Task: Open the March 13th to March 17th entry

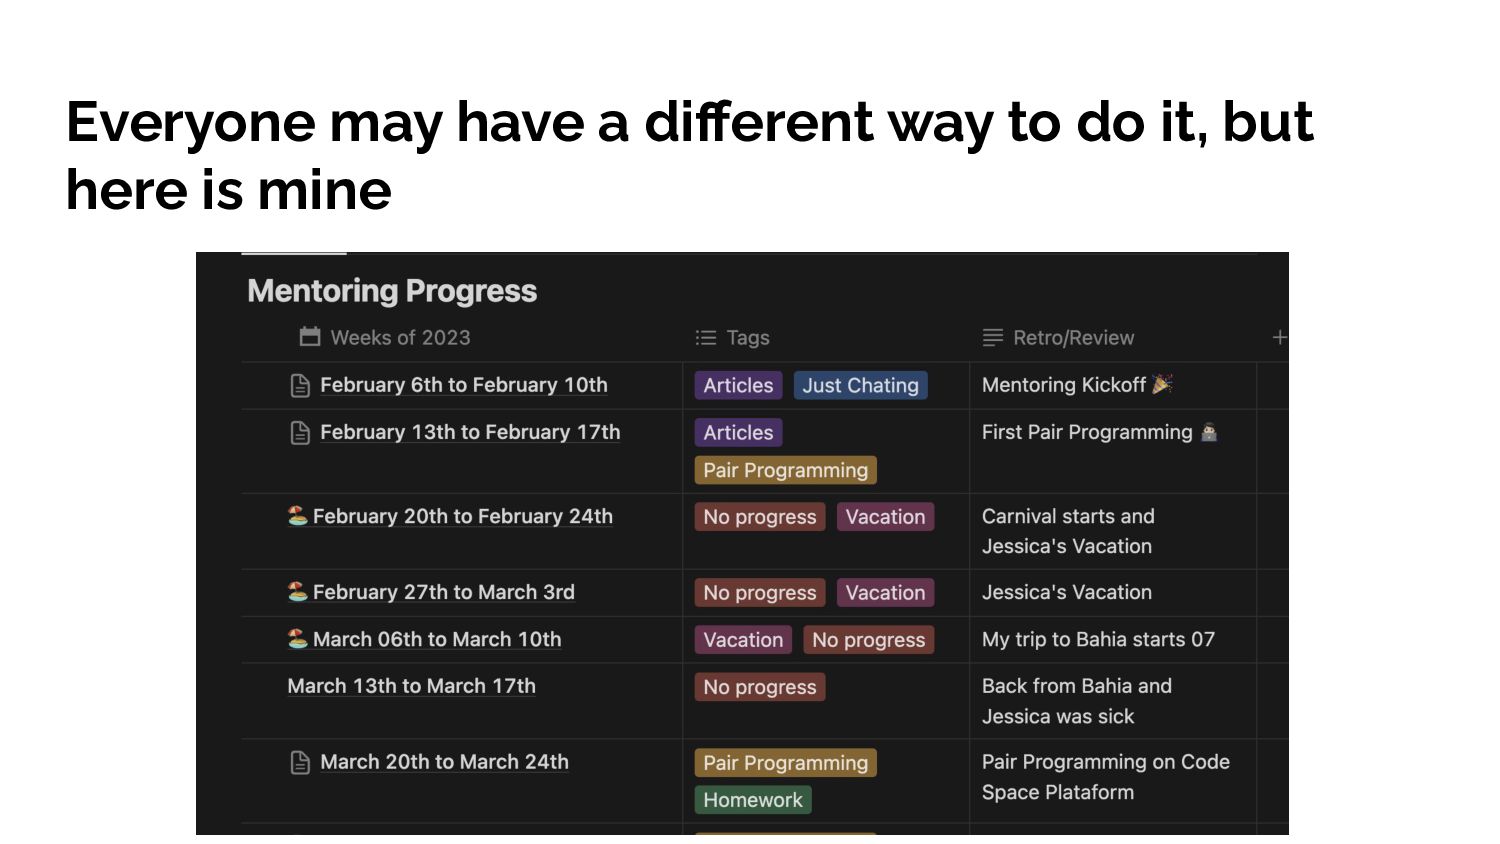Action: coord(411,686)
